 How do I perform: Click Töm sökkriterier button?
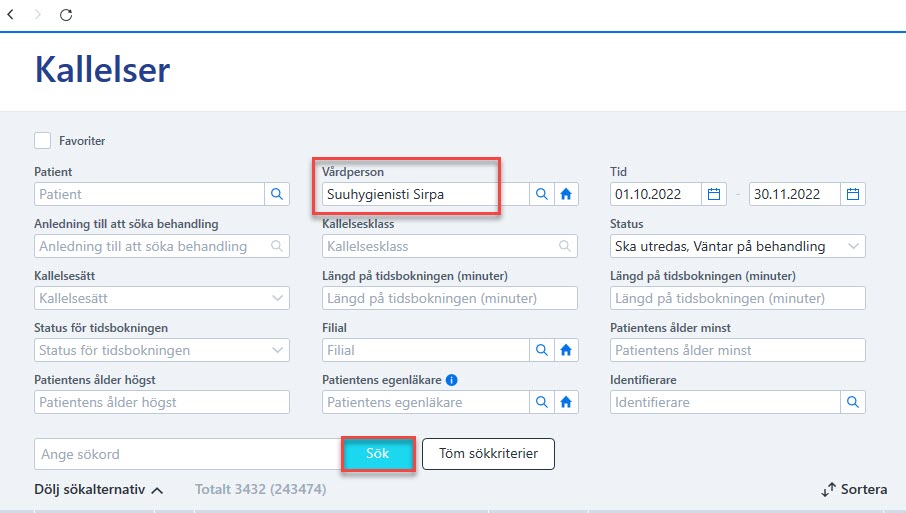pyautogui.click(x=488, y=454)
